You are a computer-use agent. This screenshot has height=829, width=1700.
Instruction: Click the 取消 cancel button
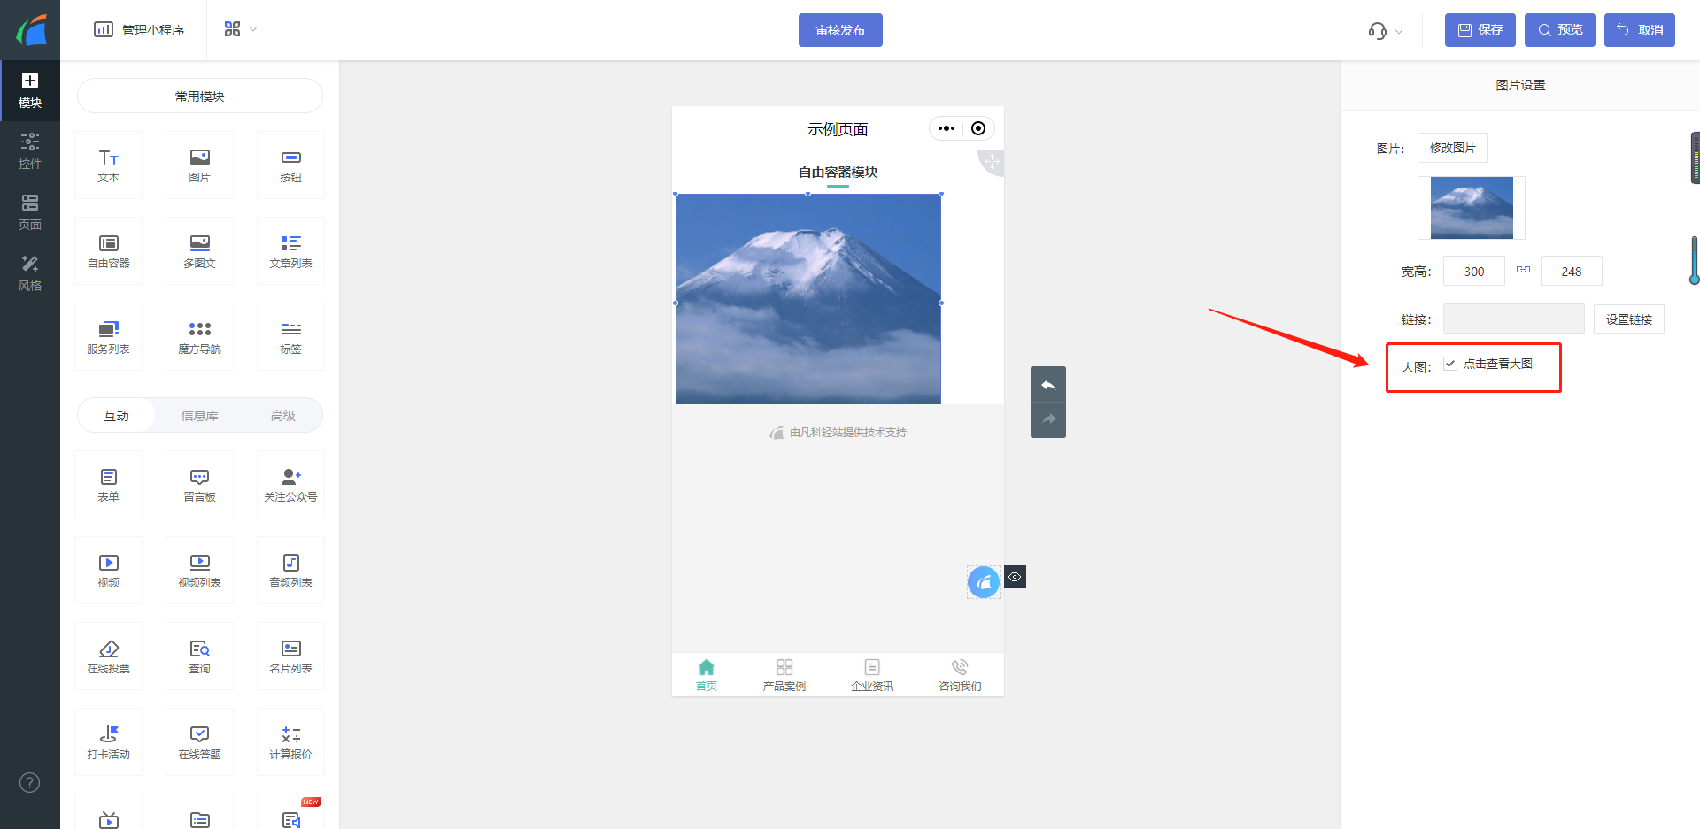tap(1640, 30)
